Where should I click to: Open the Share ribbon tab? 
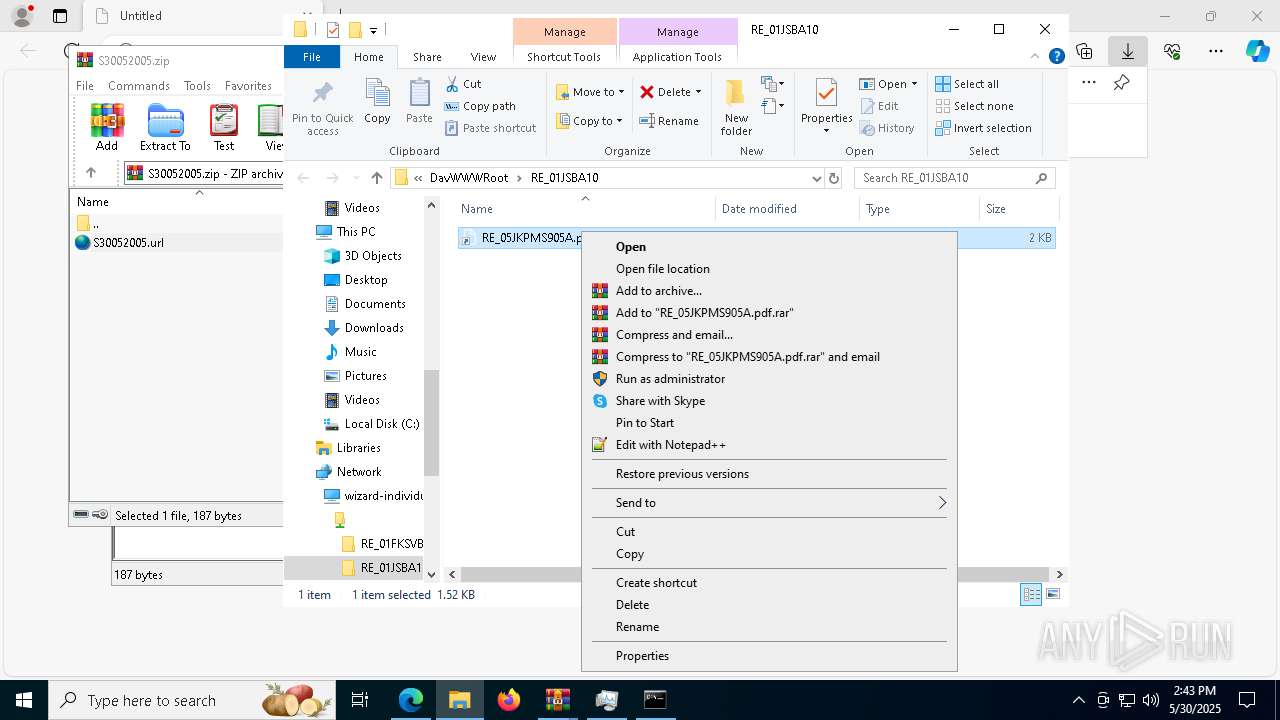click(427, 57)
